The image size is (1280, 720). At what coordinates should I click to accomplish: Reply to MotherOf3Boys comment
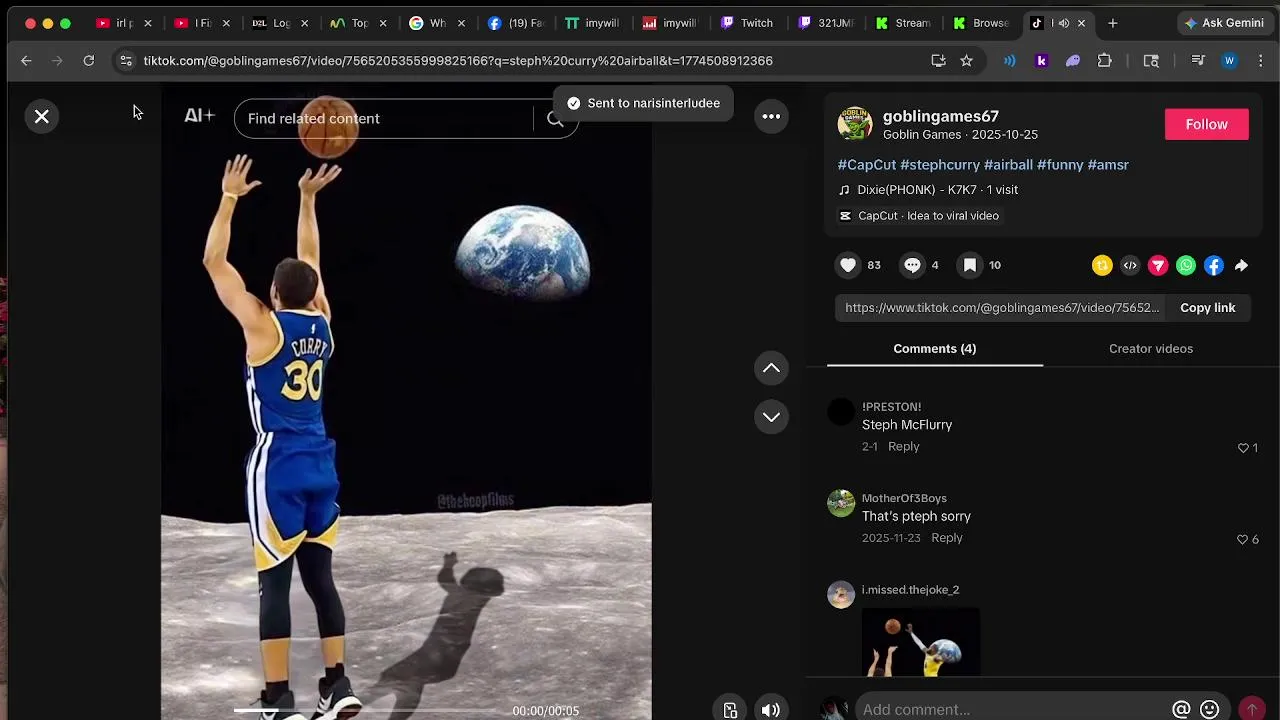coord(946,538)
